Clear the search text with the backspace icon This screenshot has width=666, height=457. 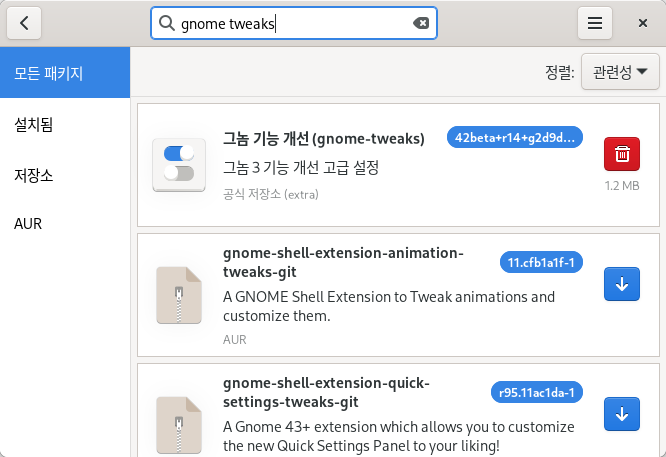pyautogui.click(x=421, y=23)
